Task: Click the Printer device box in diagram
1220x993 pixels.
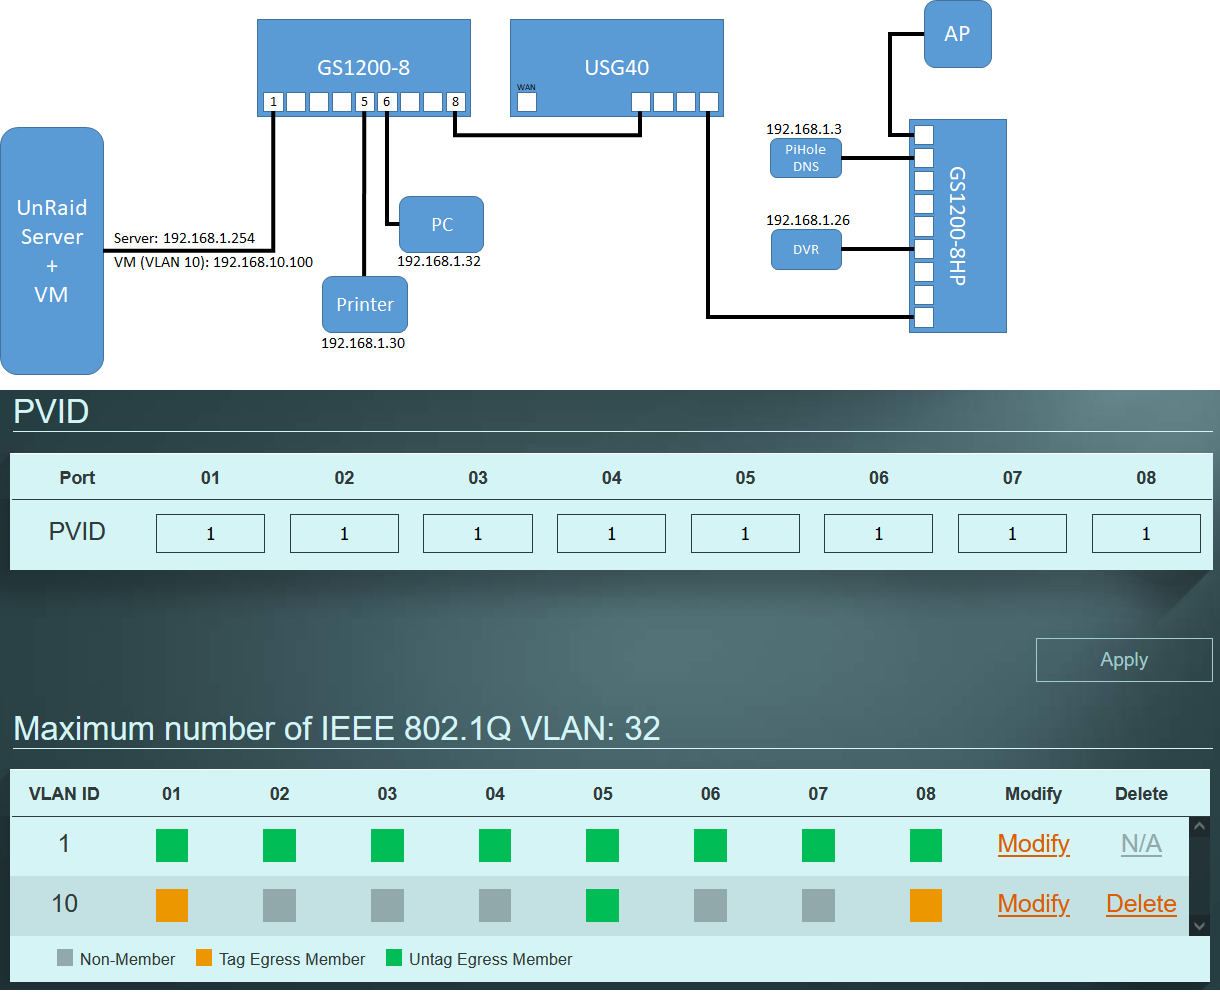Action: [x=365, y=305]
